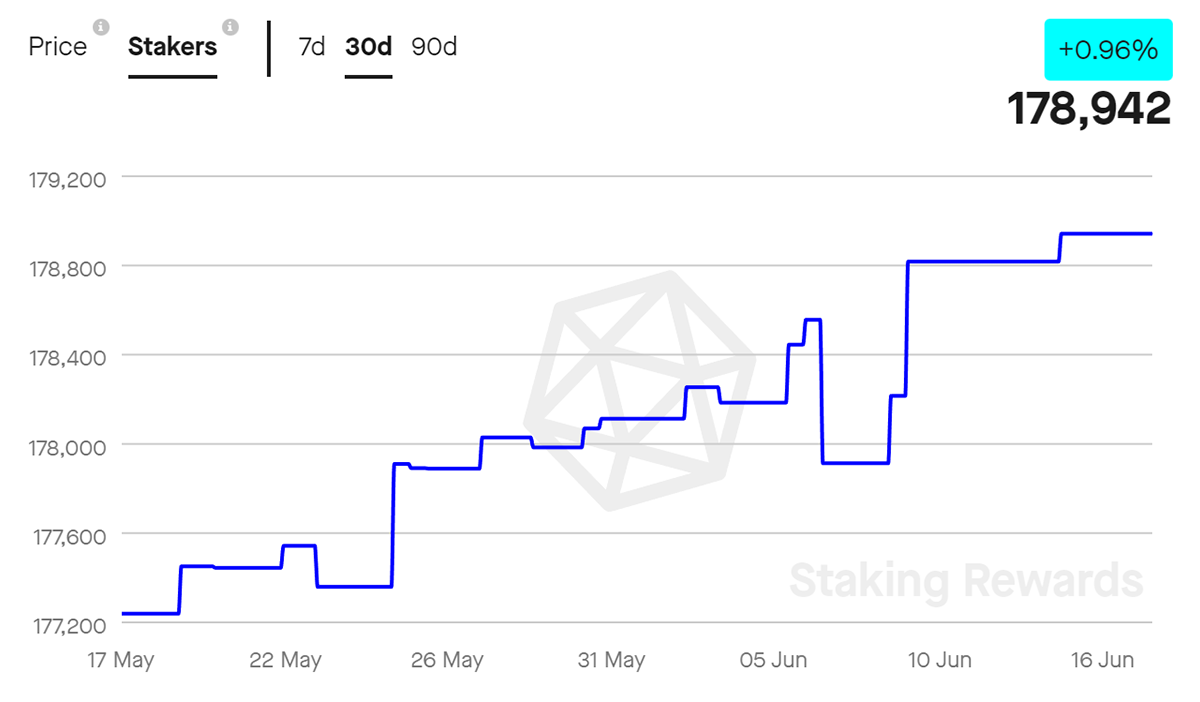Click the 178,942 stakers value
Viewport: 1200px width, 702px height.
tap(1089, 108)
